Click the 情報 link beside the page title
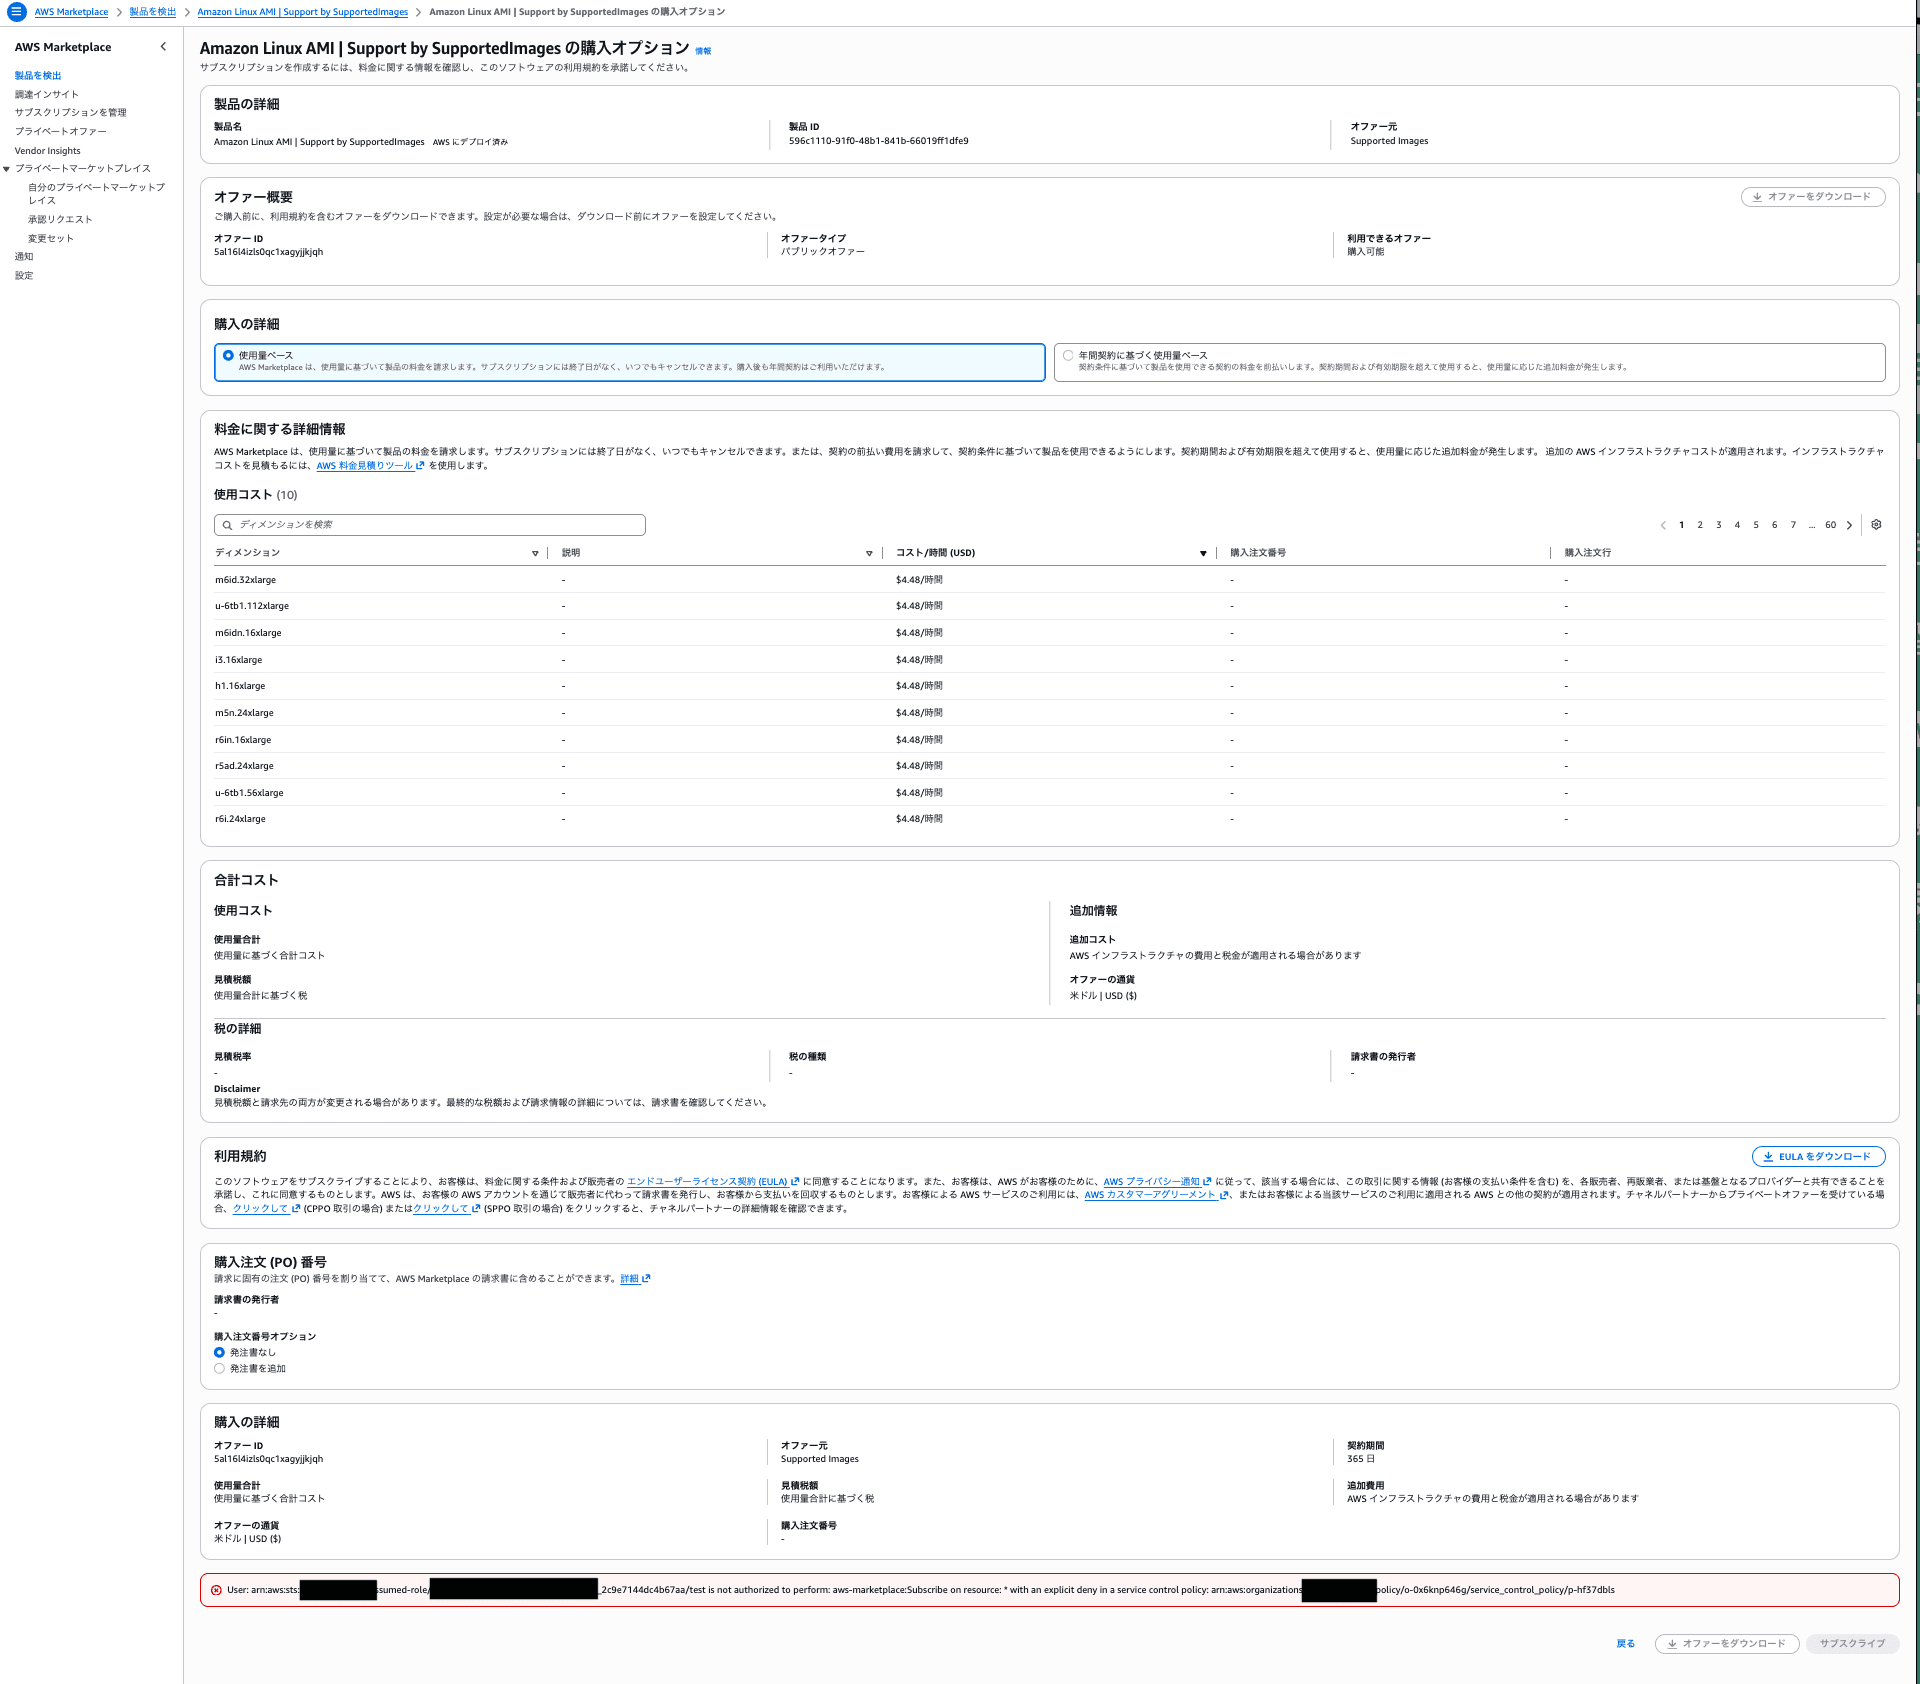The width and height of the screenshot is (1920, 1684). click(x=703, y=51)
